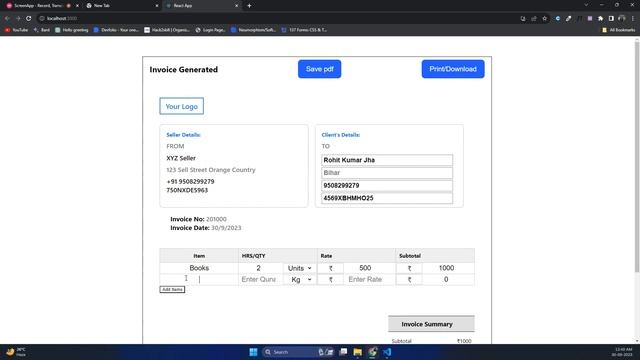Open the task view icon in taskbar
Viewport: 640px width, 360px height.
pyautogui.click(x=343, y=352)
